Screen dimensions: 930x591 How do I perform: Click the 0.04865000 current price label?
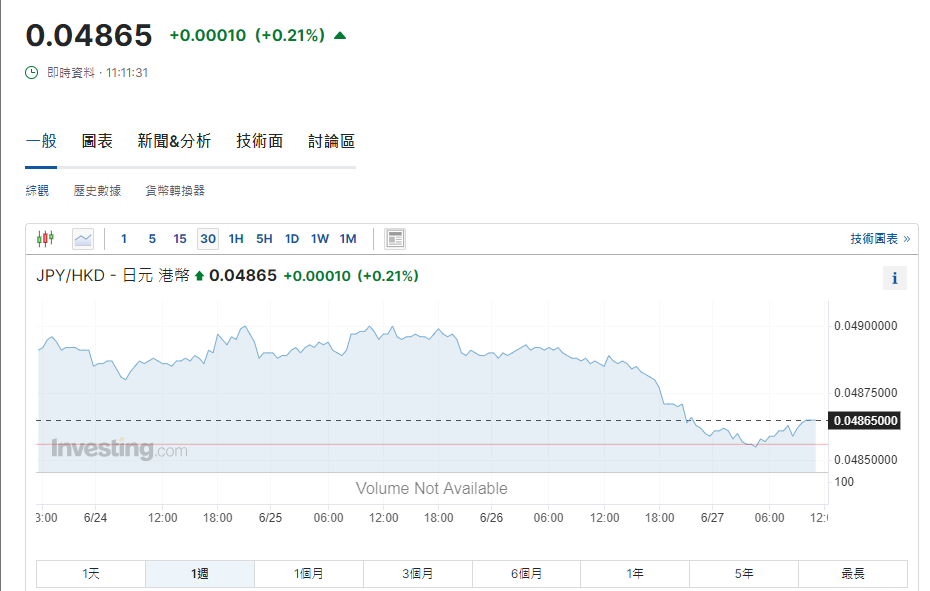coord(865,421)
